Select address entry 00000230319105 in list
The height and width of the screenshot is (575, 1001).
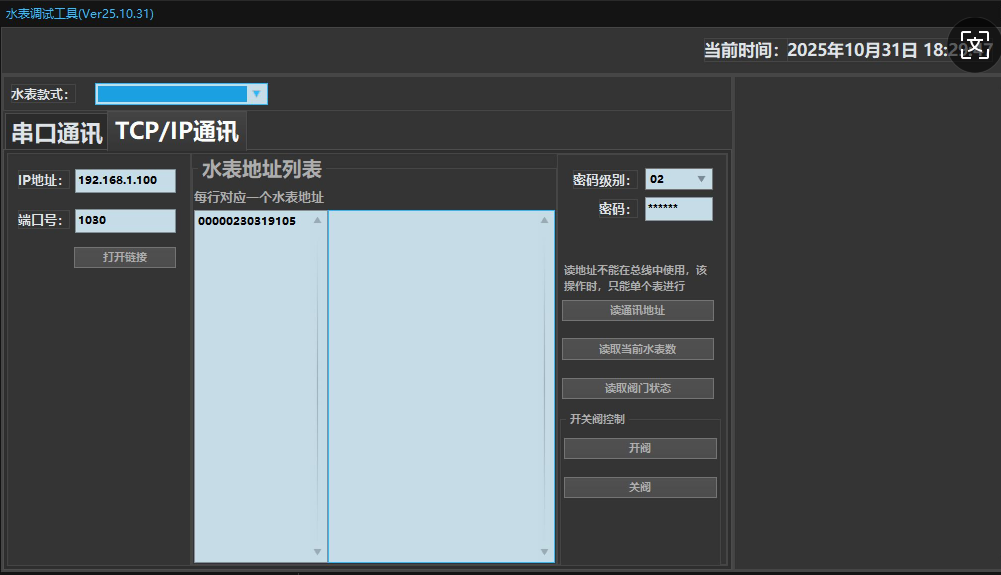[247, 221]
